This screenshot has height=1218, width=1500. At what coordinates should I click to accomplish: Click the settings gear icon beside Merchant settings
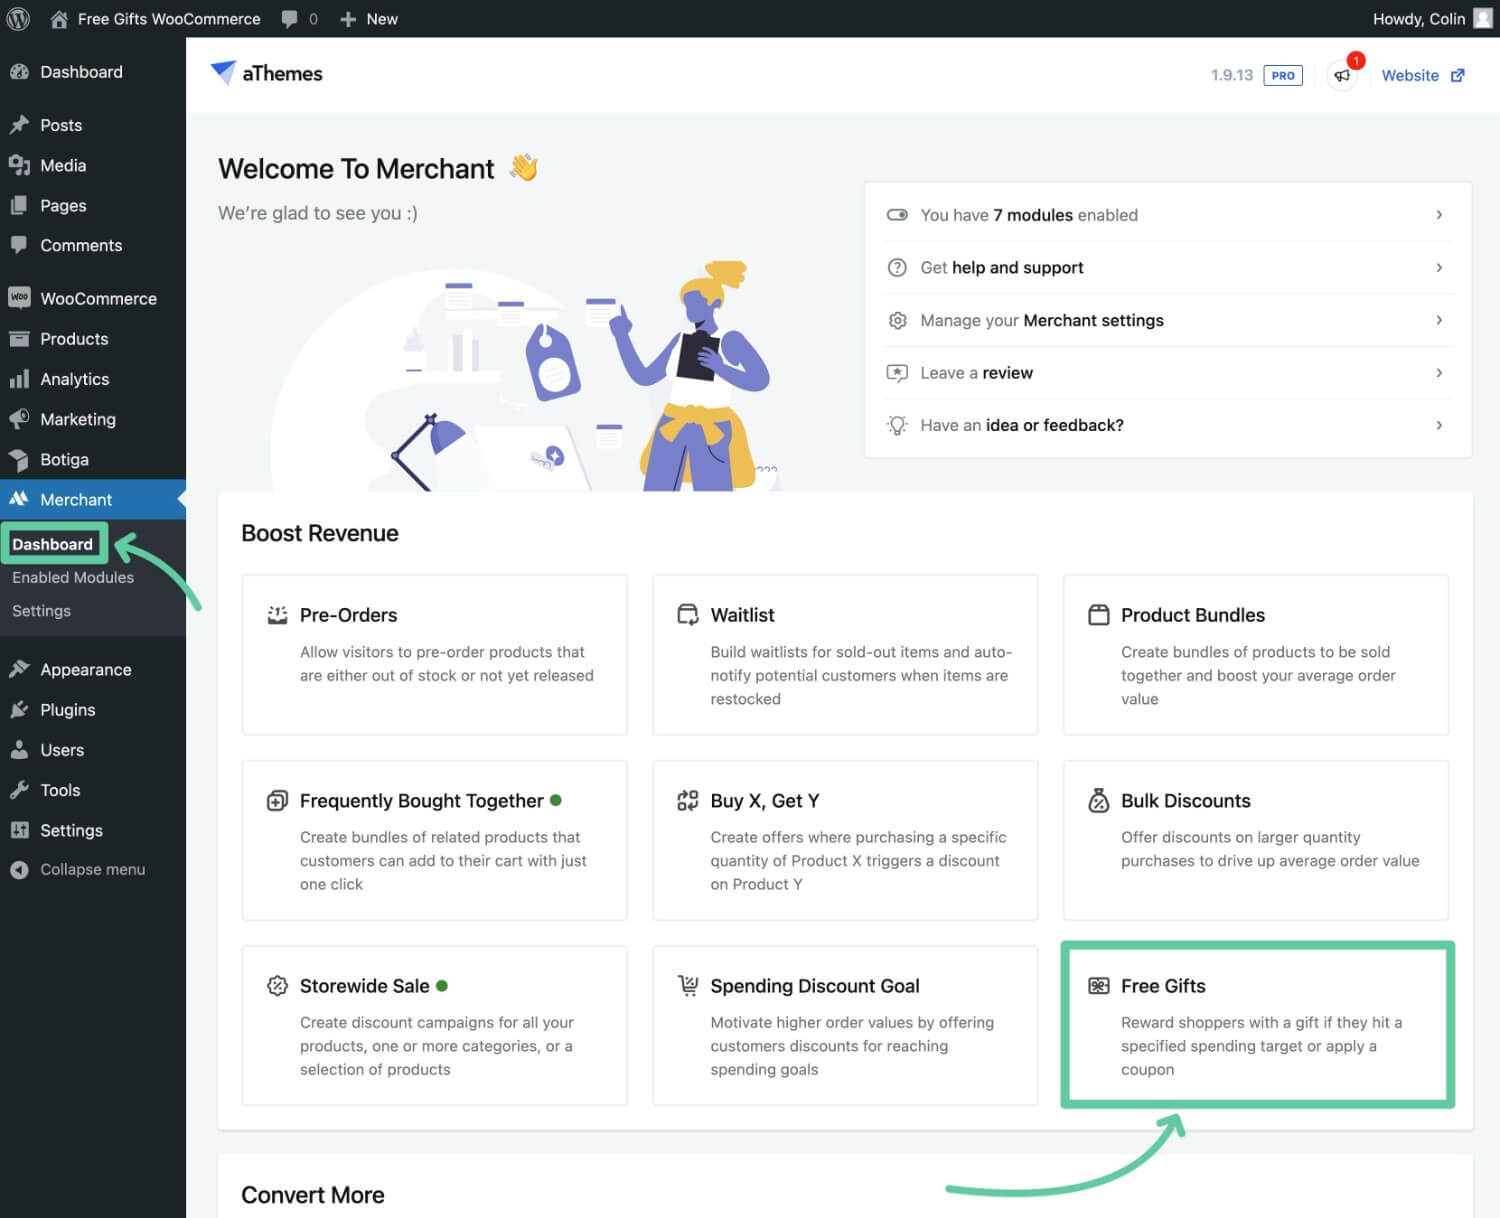(x=897, y=320)
